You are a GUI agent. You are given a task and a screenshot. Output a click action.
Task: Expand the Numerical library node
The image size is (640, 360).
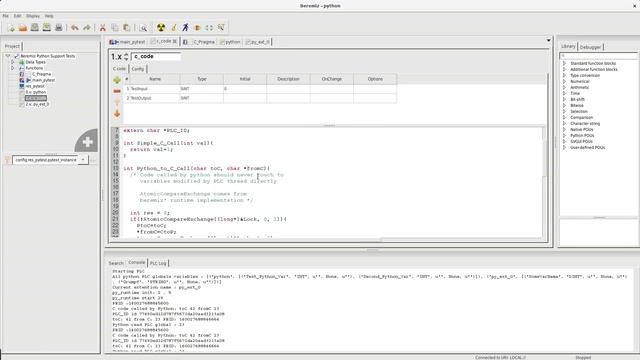(564, 82)
